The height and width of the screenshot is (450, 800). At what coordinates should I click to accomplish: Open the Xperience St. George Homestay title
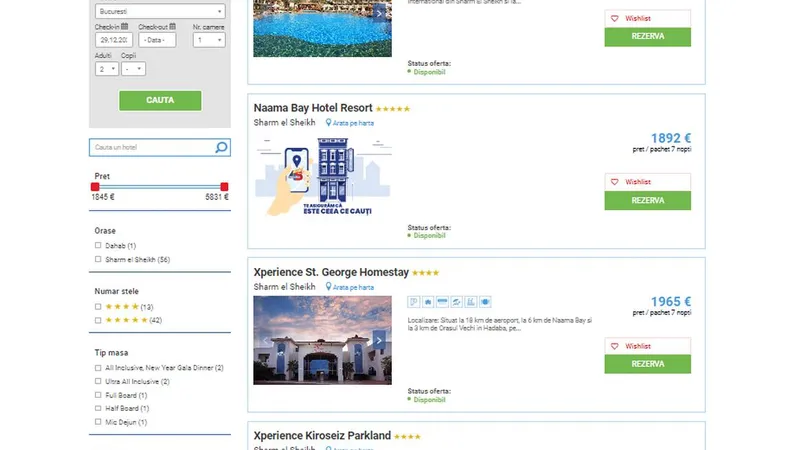click(x=331, y=272)
